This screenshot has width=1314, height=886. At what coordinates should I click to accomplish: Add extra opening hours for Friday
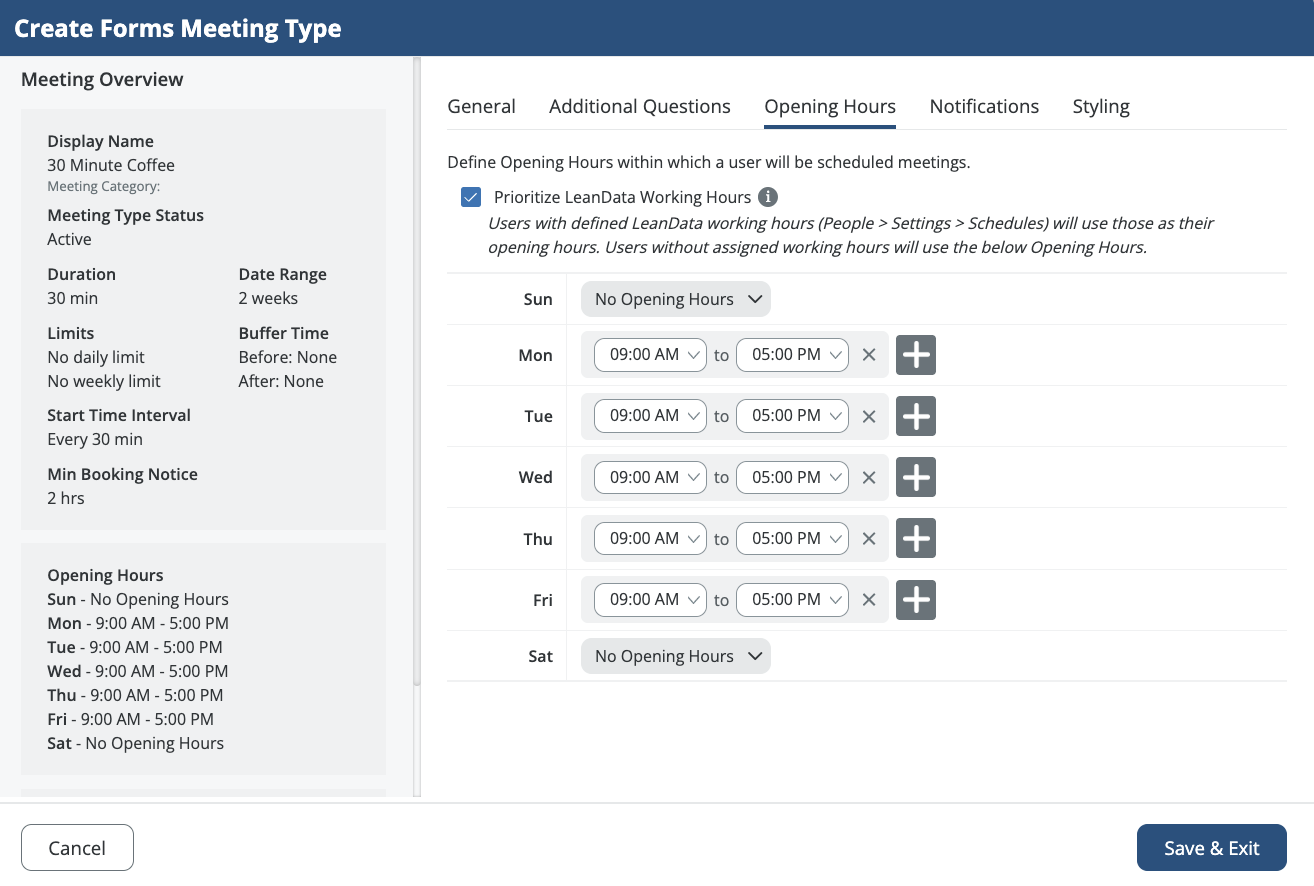click(x=915, y=600)
